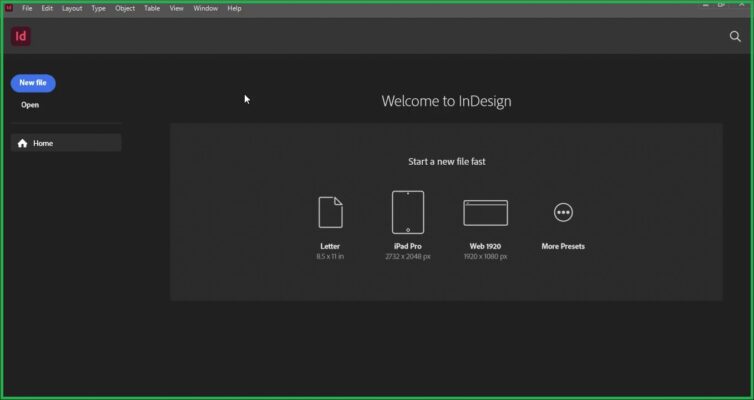
Task: Click the Open button in sidebar
Action: pos(30,105)
